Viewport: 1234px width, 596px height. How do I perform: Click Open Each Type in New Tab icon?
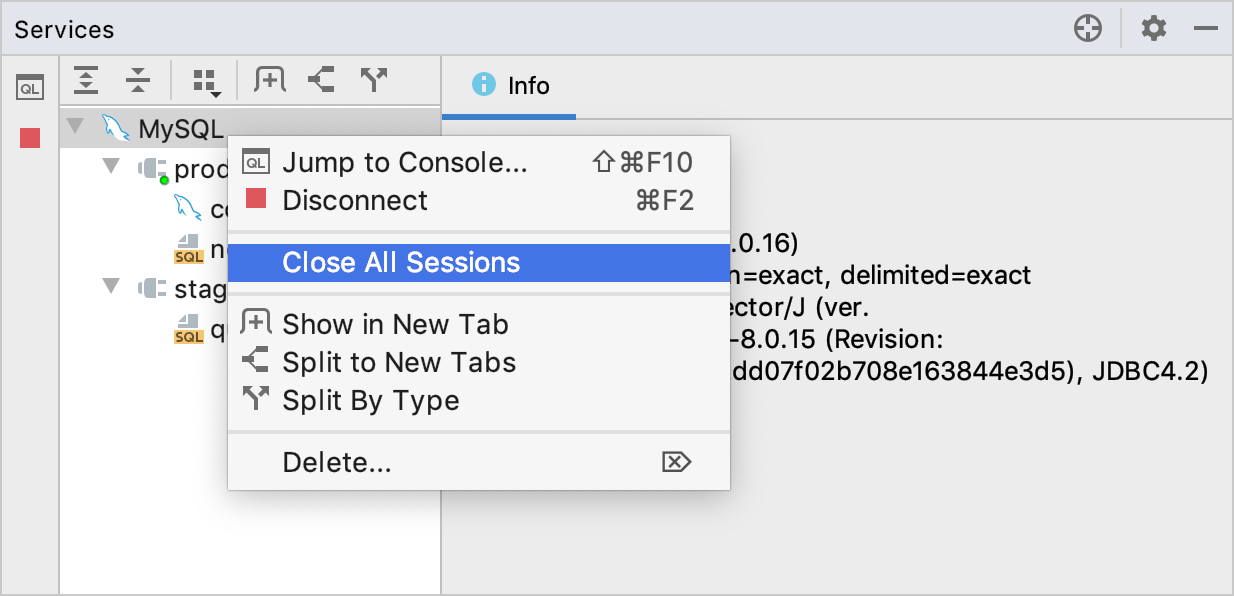click(x=373, y=80)
